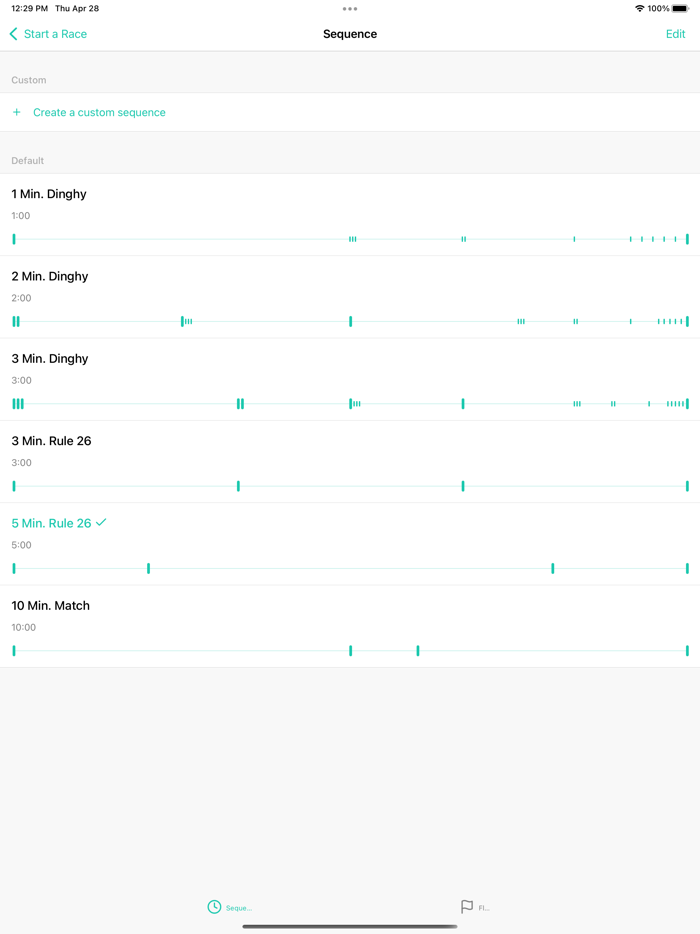Screen dimensions: 700x934
Task: Choose the 3 Min. Rule 26 sequence
Action: (x=350, y=462)
